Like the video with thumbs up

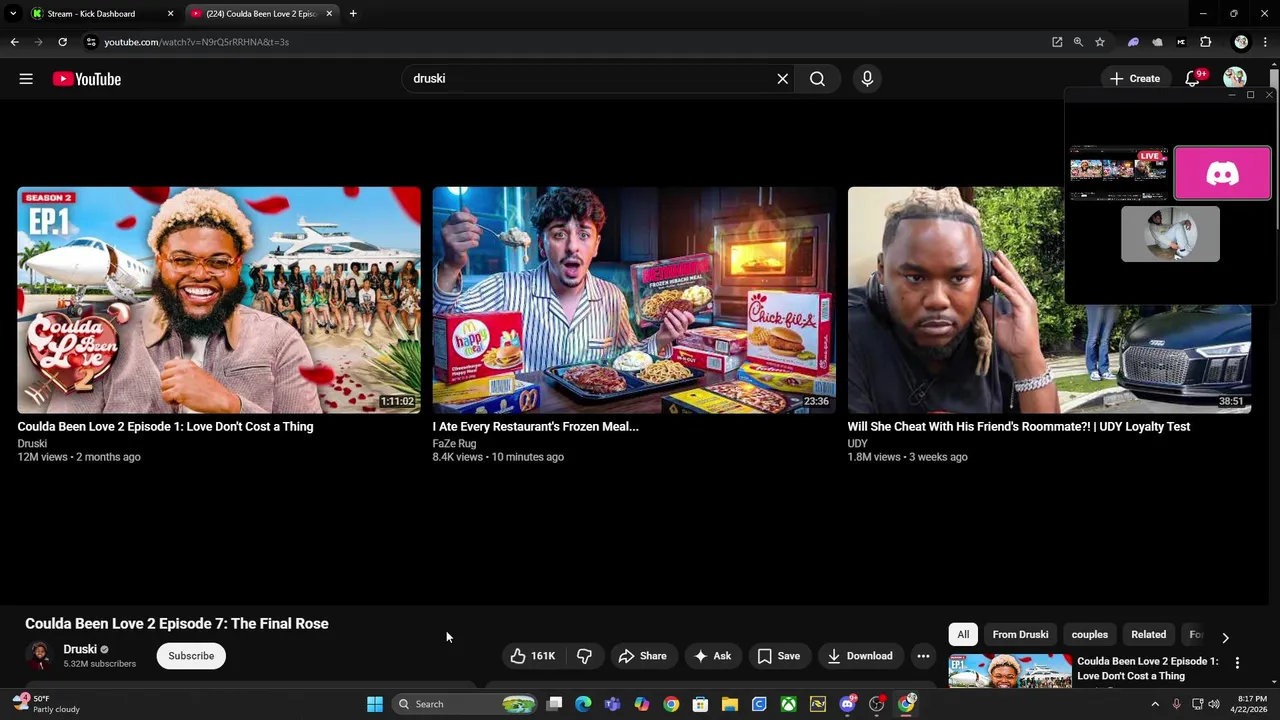coord(531,656)
